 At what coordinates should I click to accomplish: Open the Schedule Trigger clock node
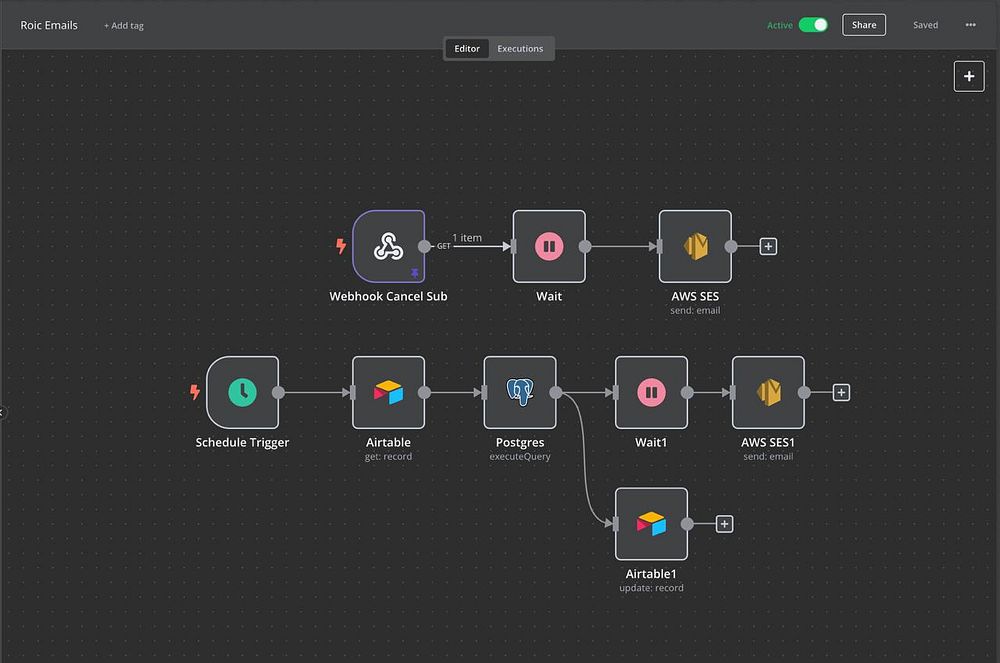(x=242, y=392)
